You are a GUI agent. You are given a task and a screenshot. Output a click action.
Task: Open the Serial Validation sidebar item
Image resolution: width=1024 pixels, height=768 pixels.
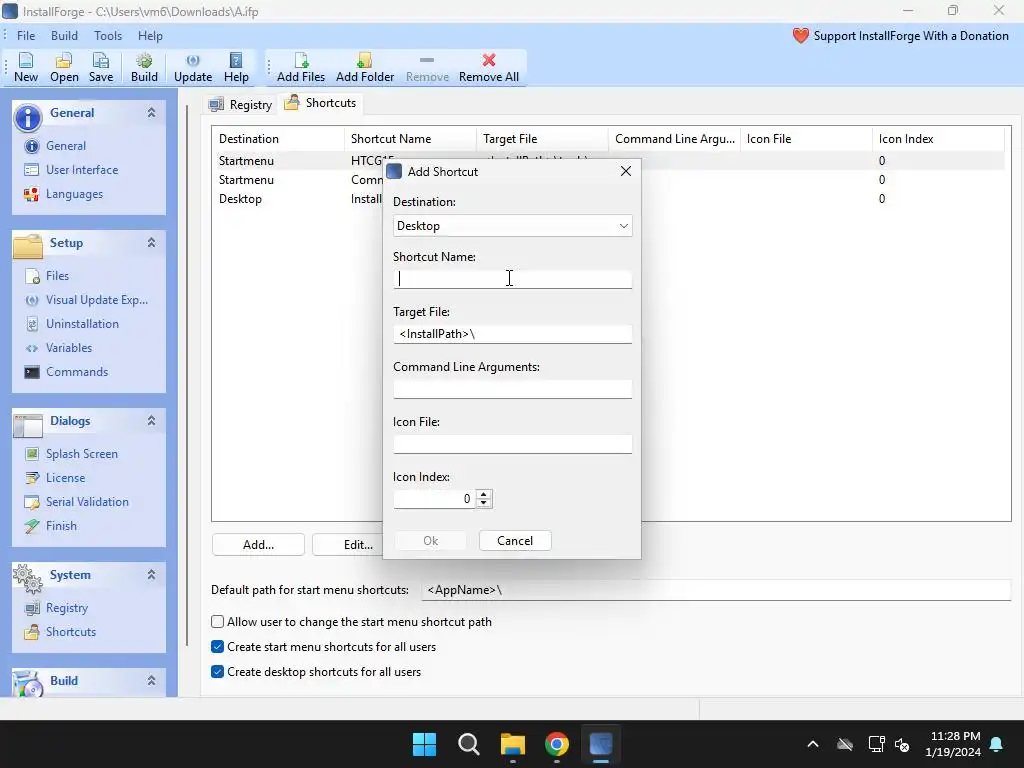coord(87,502)
